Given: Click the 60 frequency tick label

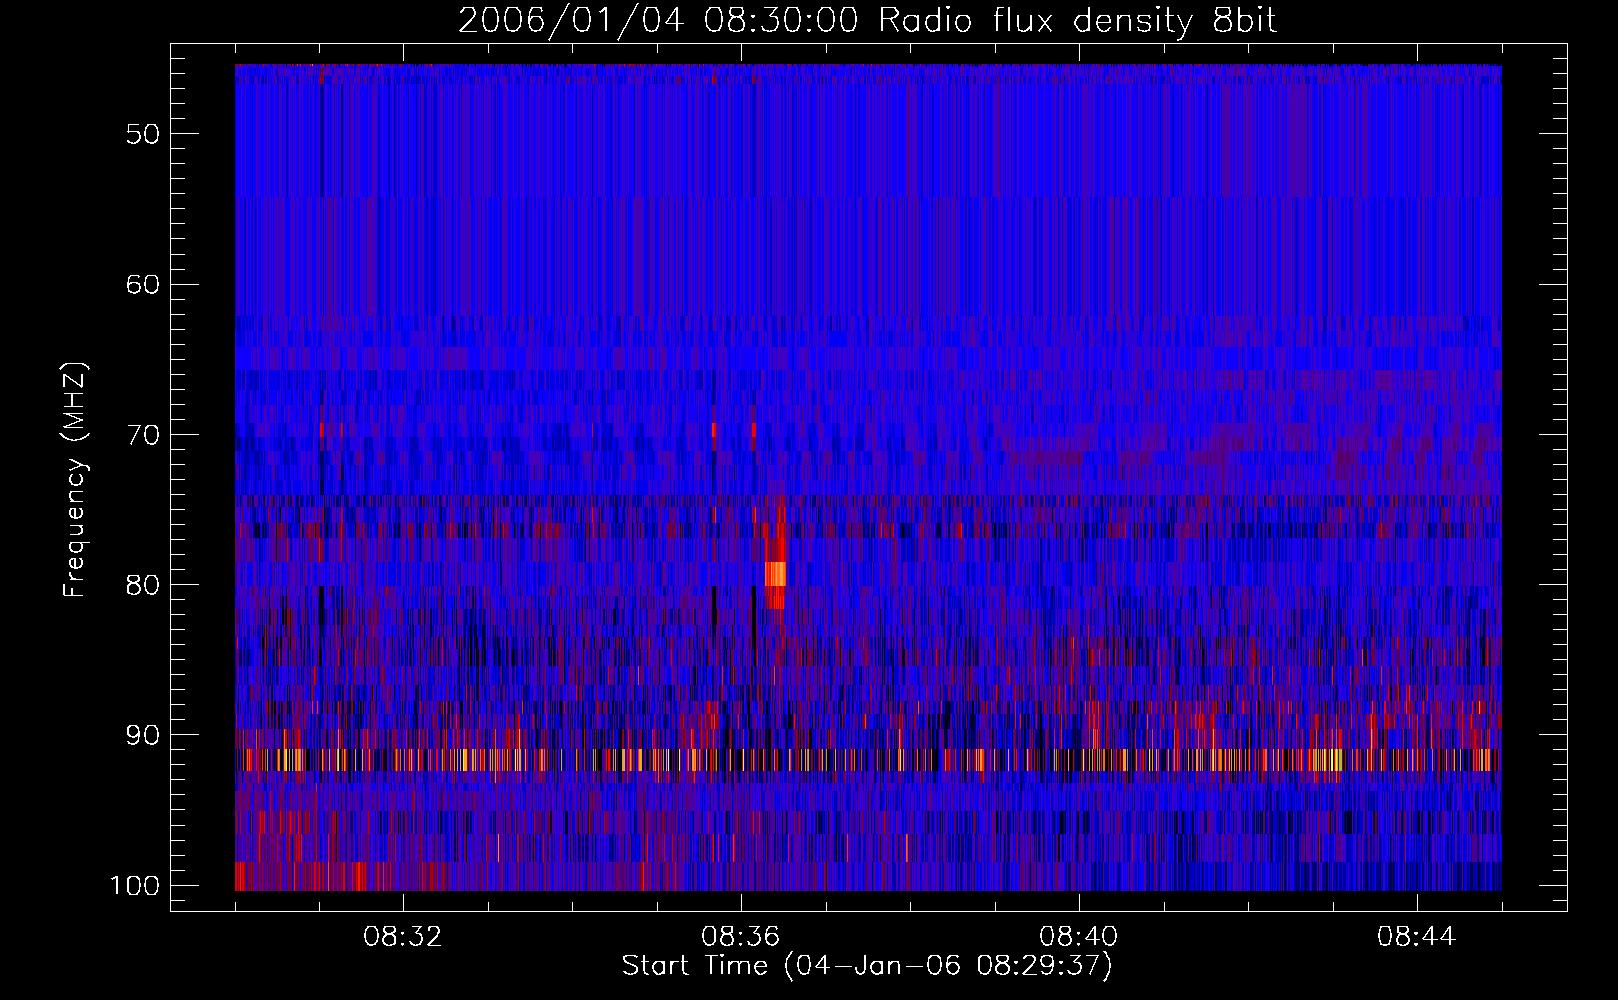Looking at the screenshot, I should [143, 284].
